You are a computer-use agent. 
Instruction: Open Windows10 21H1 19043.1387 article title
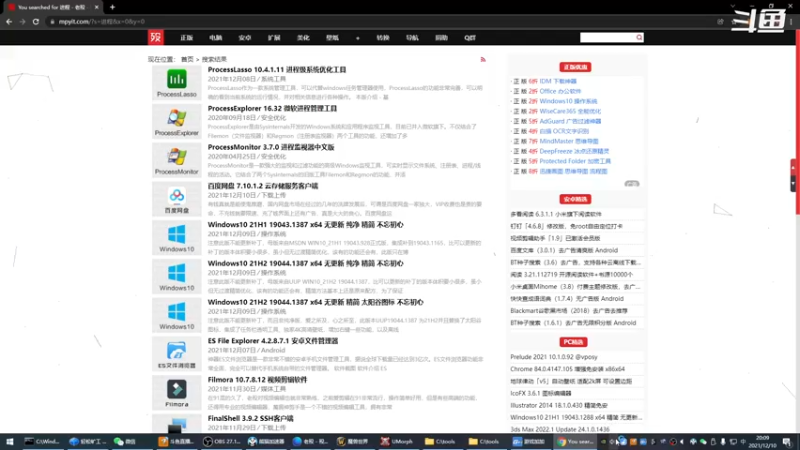(306, 225)
